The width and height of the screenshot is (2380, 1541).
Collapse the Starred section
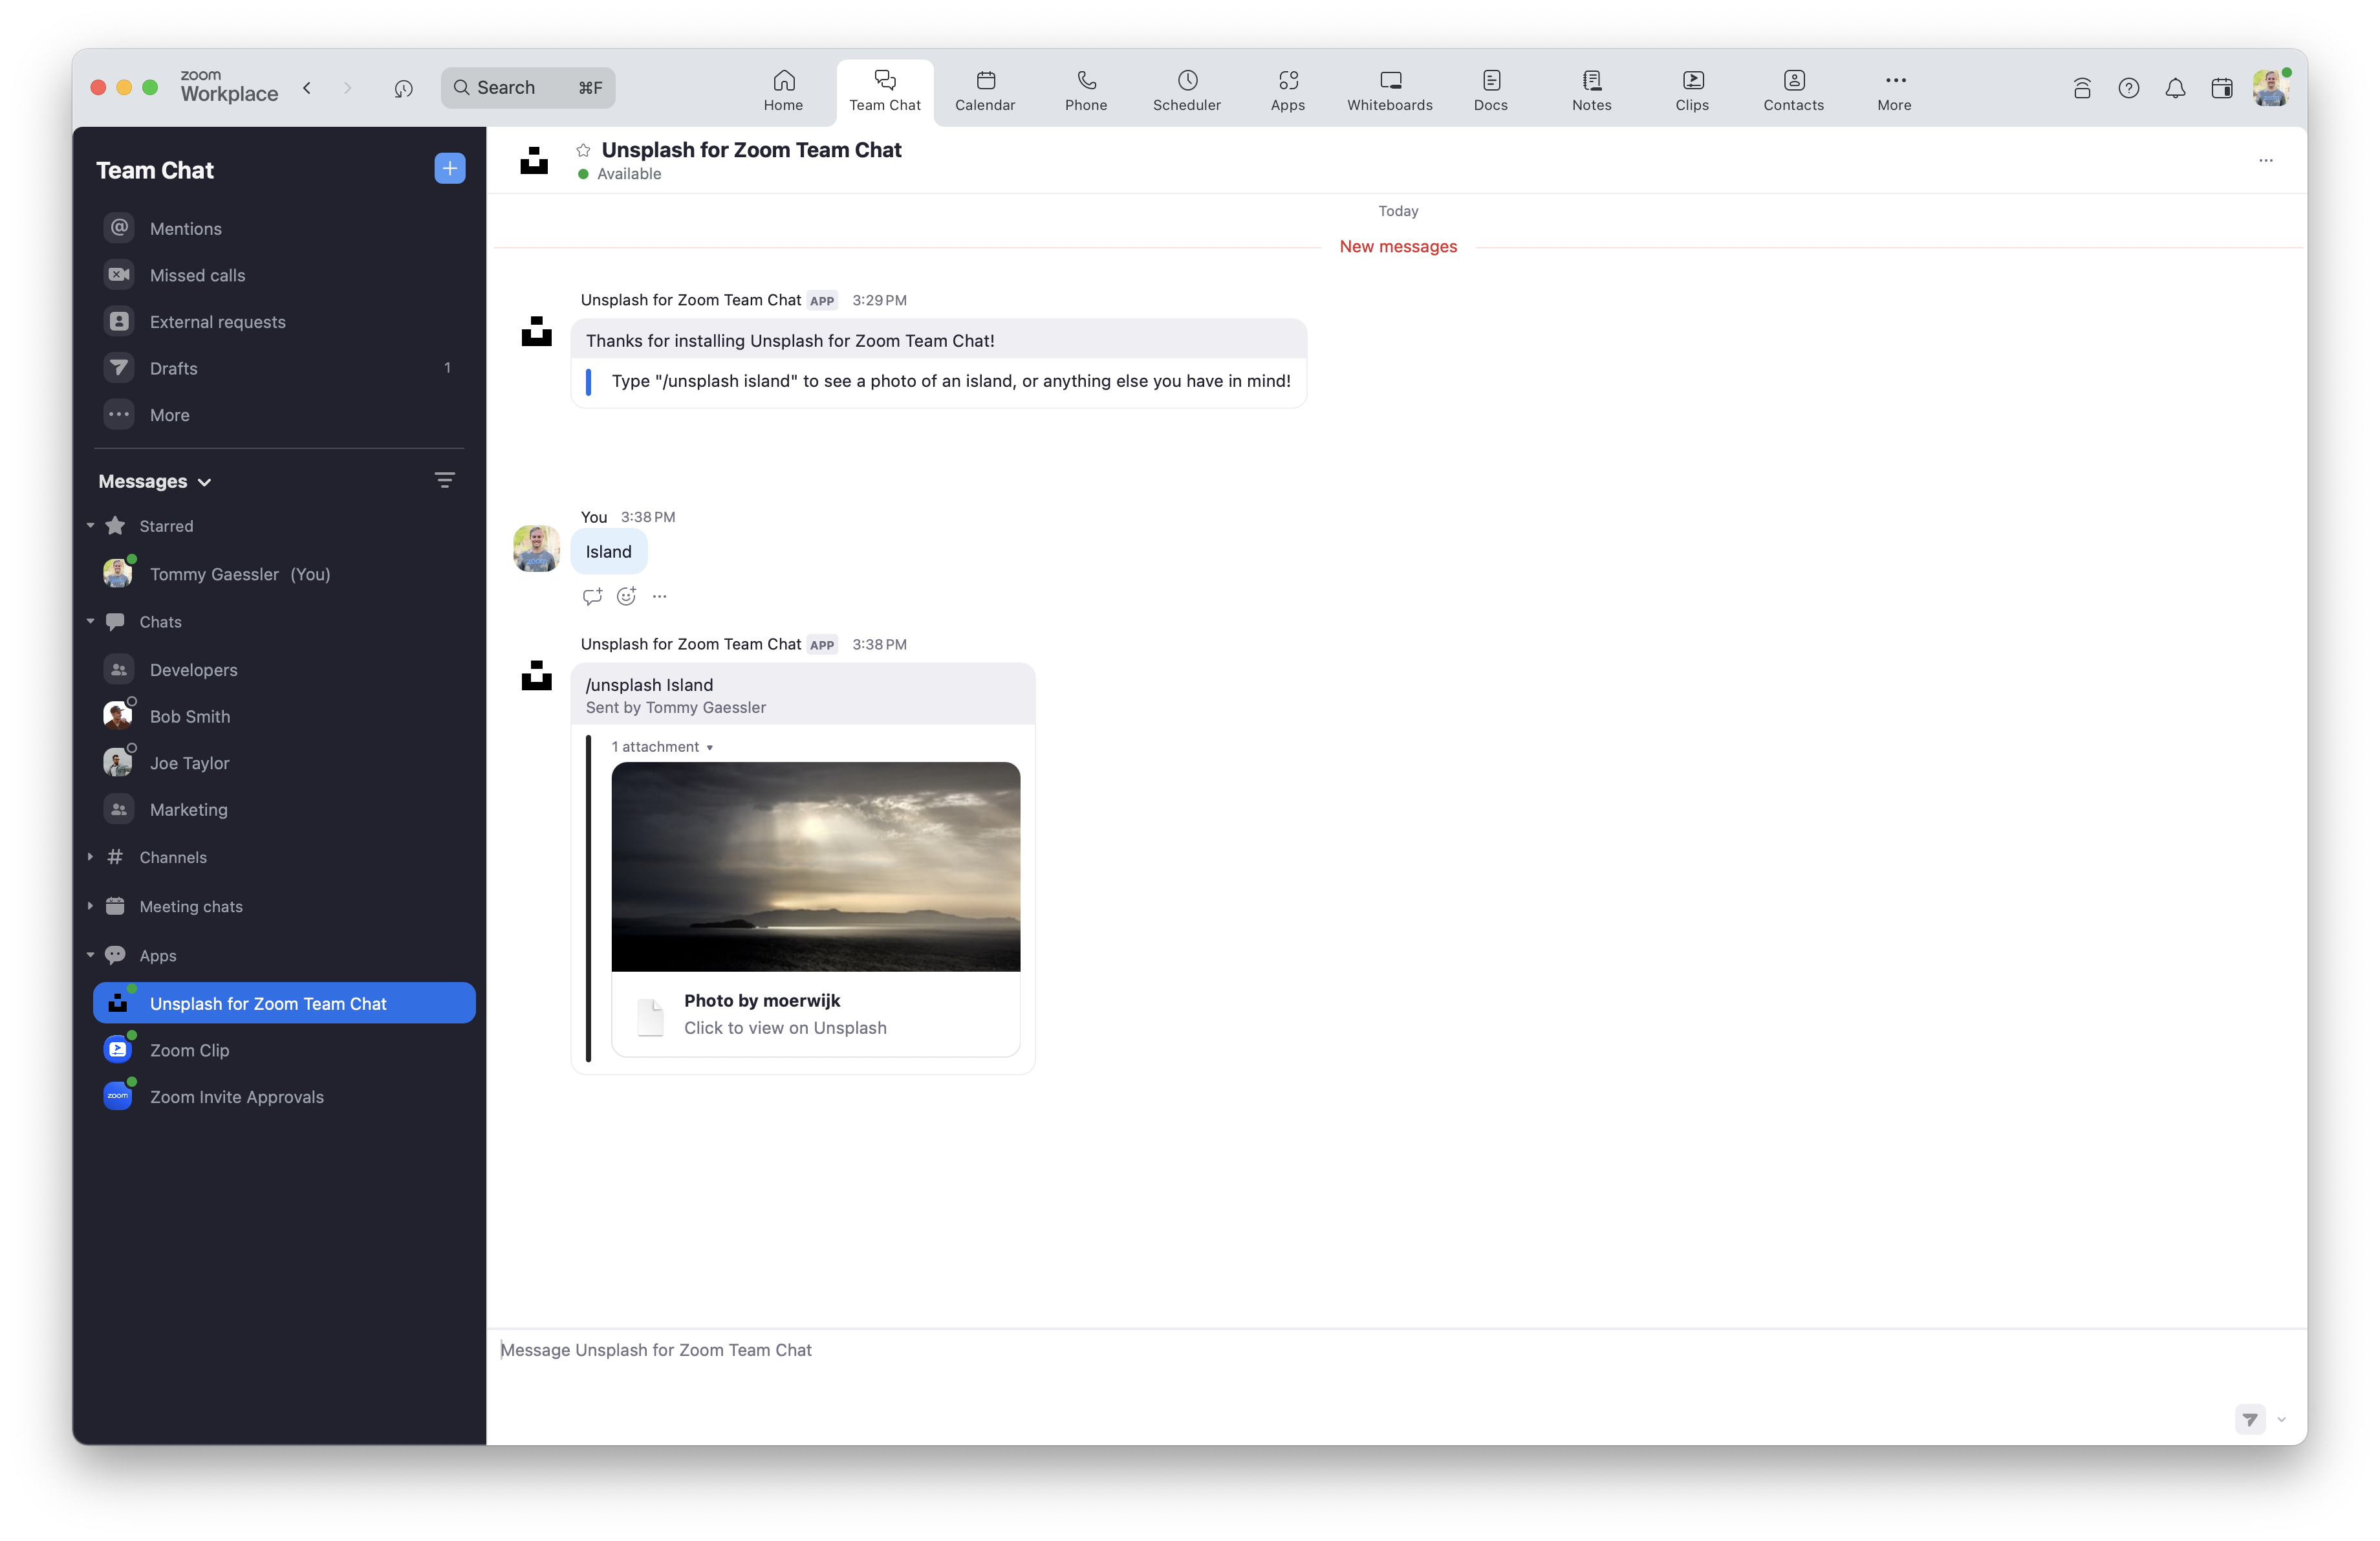pos(90,526)
